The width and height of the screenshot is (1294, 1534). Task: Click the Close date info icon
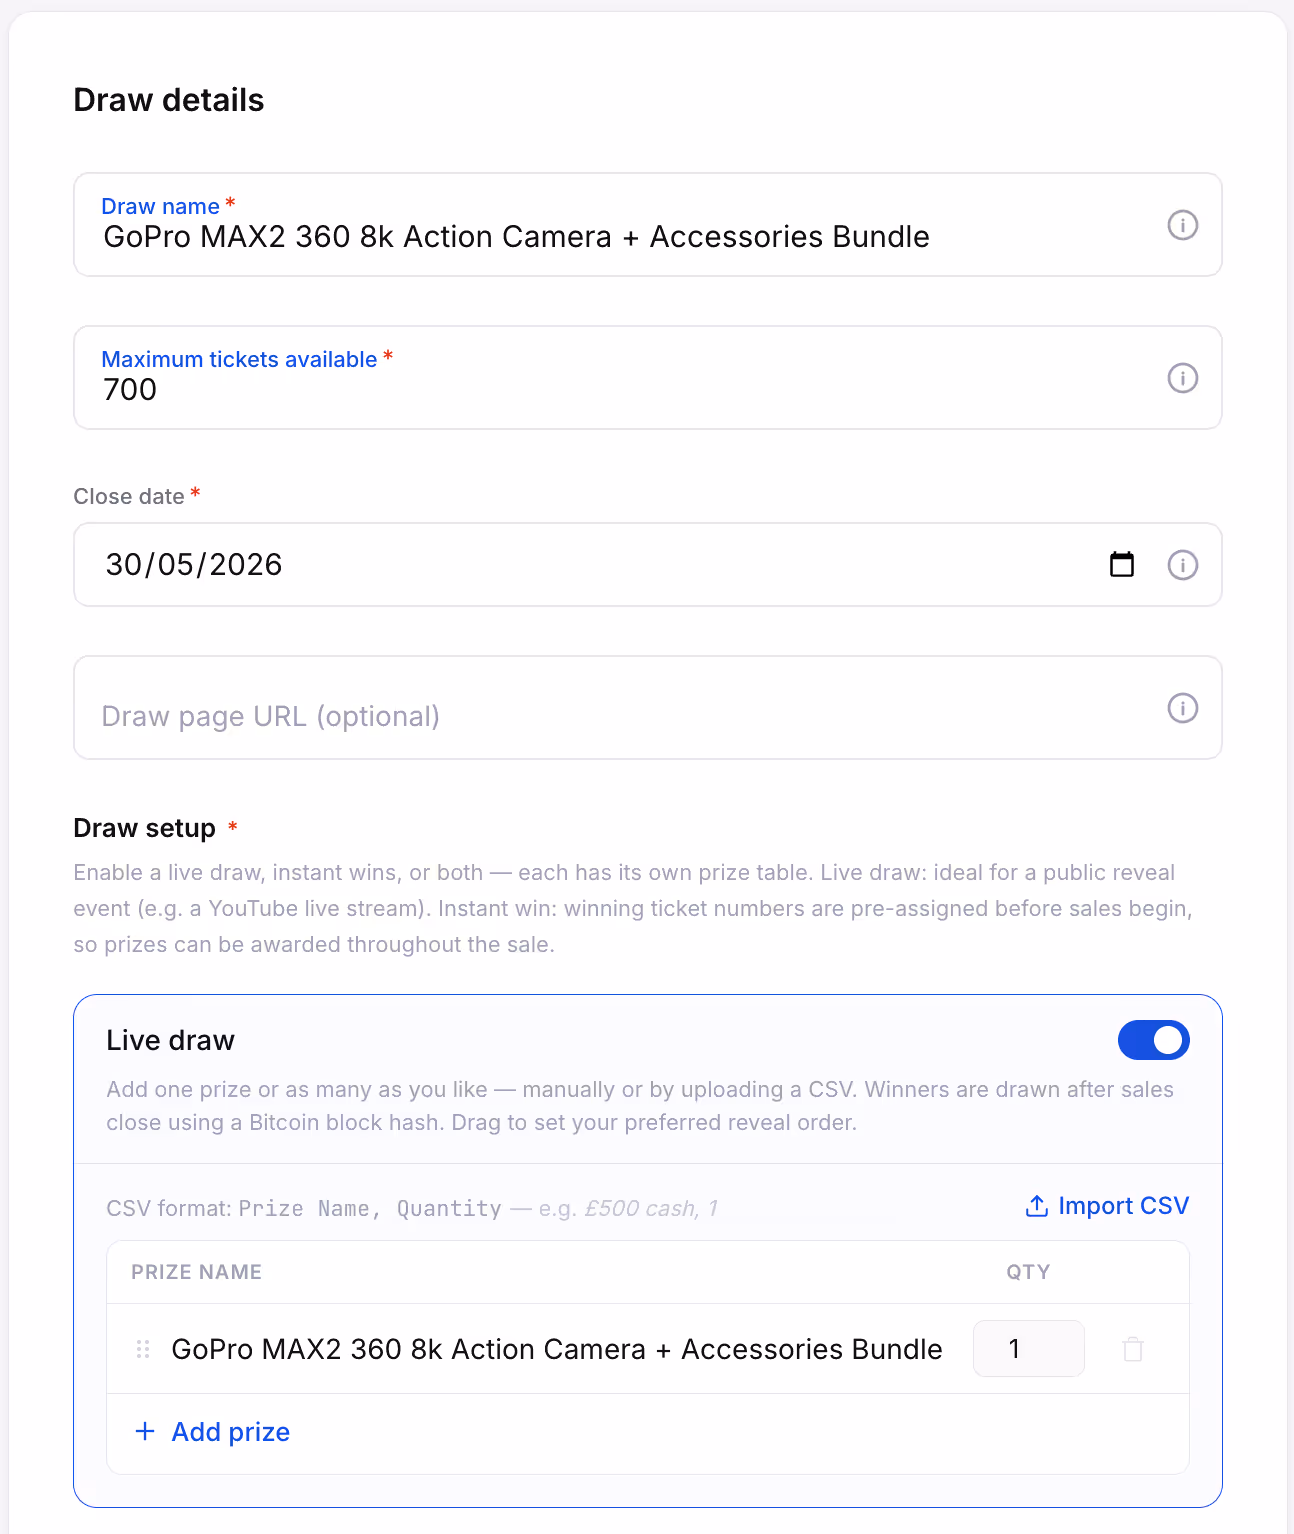tap(1182, 565)
